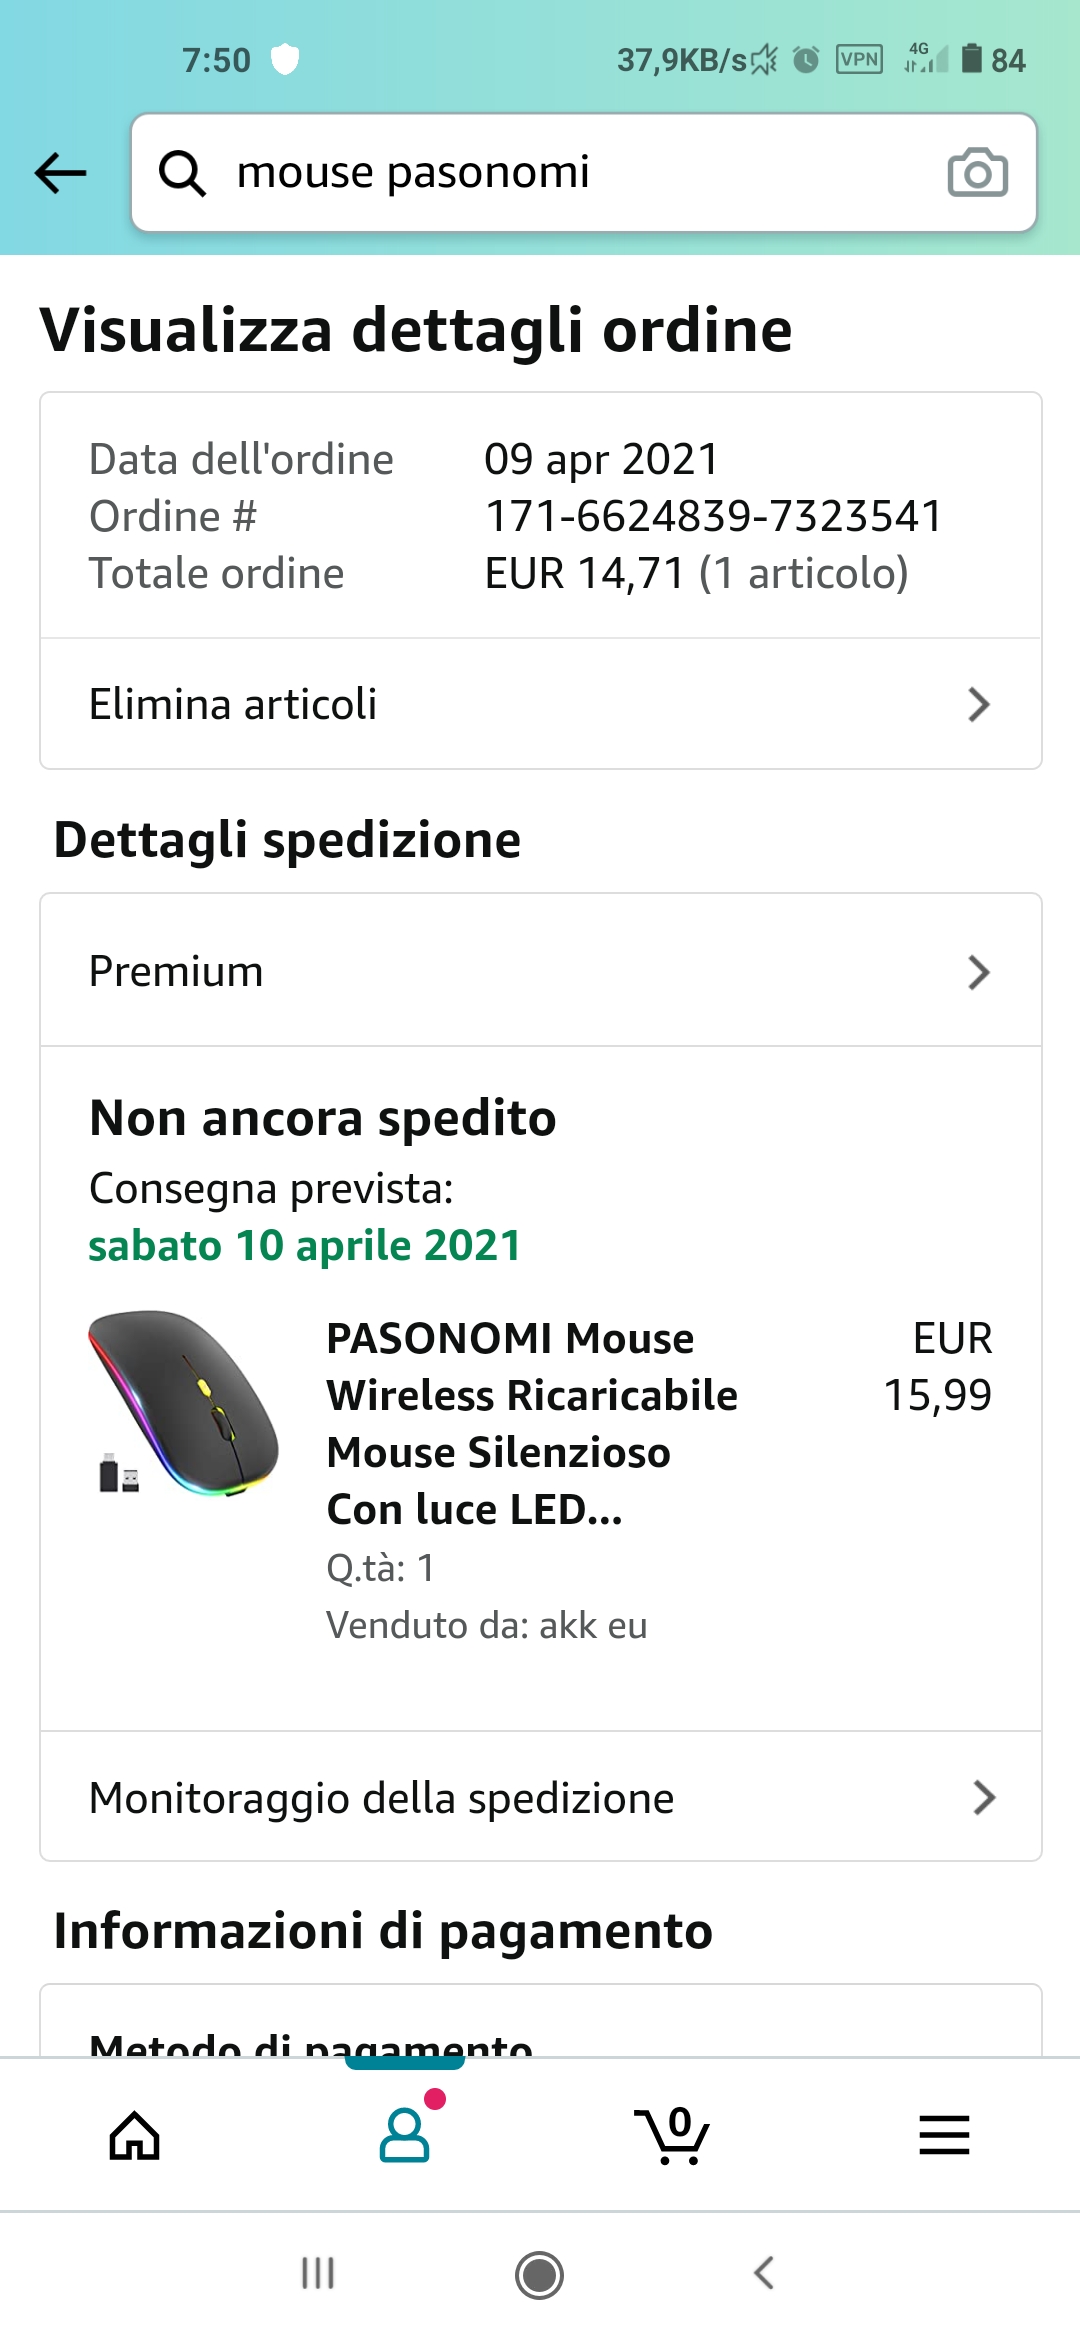Open the shopping cart icon
Viewport: 1080px width, 2340px height.
point(674,2136)
